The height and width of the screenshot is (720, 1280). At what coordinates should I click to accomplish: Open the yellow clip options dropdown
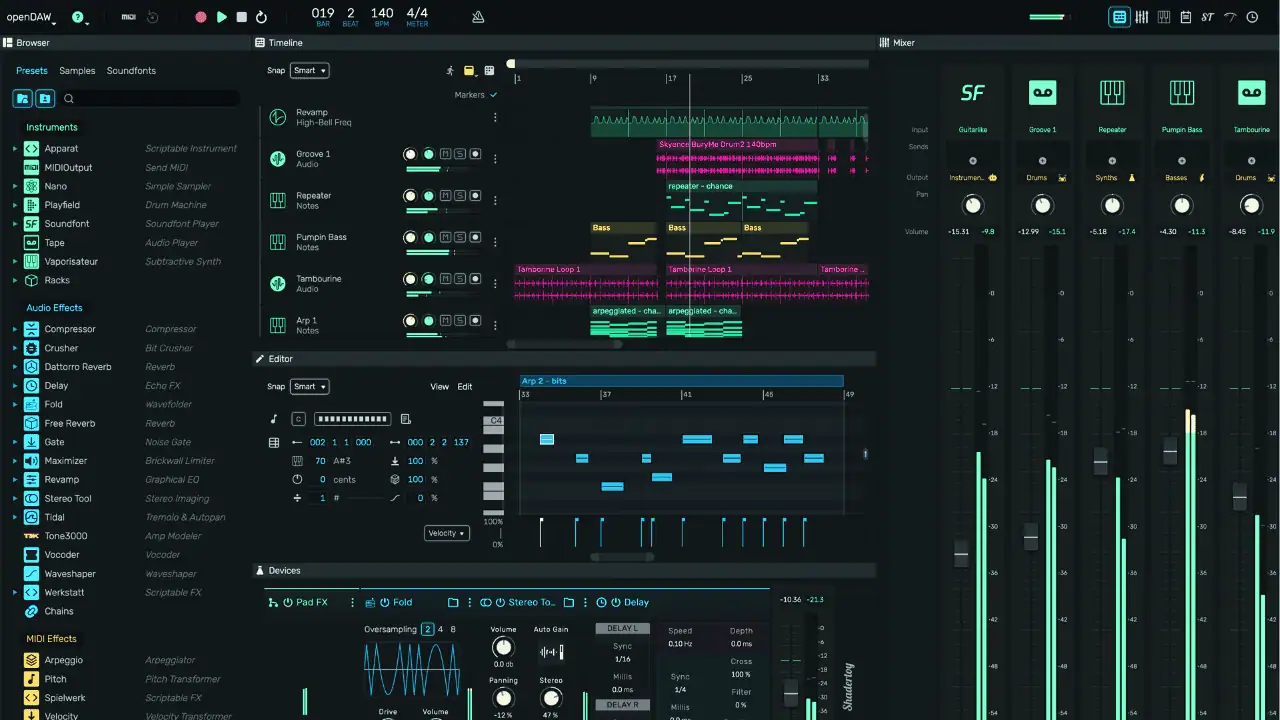[470, 71]
